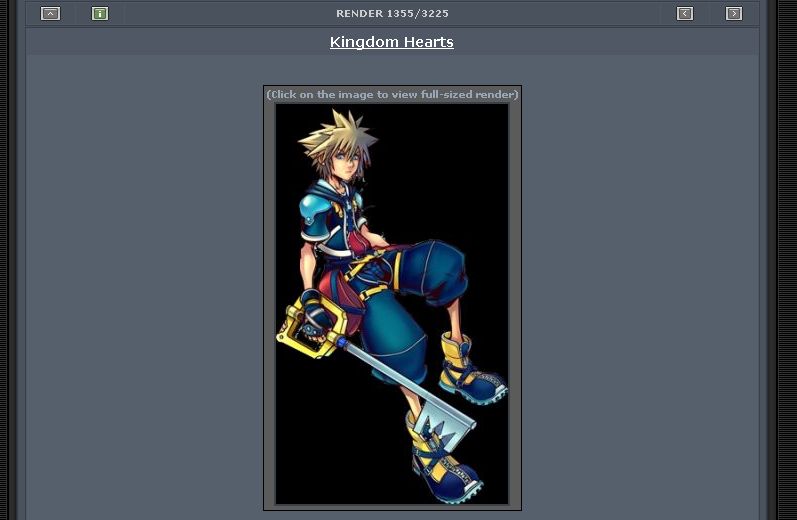This screenshot has width=797, height=520.
Task: Click the Sora render to view full size
Action: tap(392, 304)
